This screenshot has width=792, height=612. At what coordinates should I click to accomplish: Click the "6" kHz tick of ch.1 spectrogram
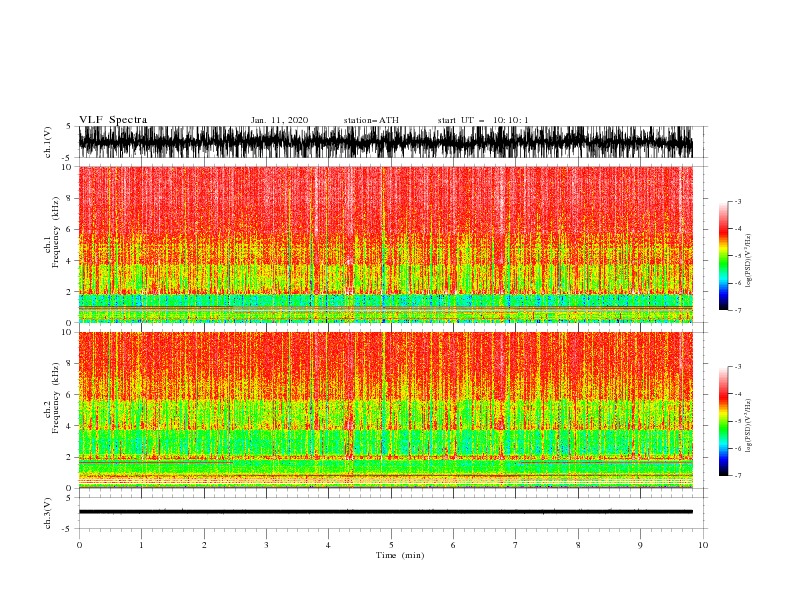pyautogui.click(x=71, y=229)
